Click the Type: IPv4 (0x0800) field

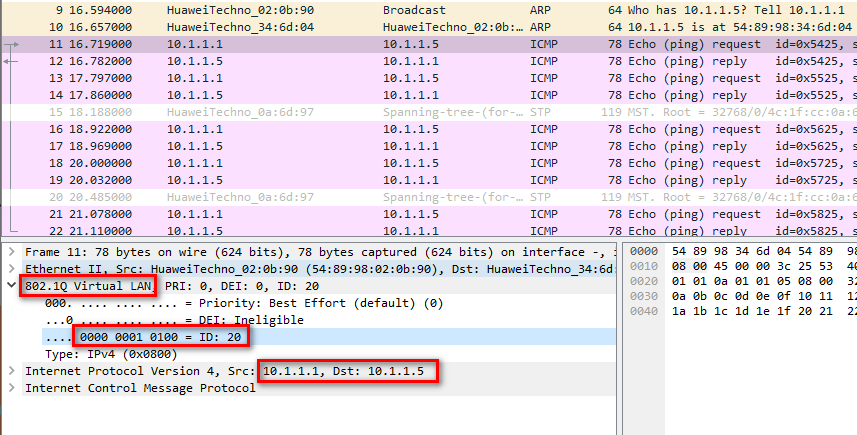[111, 354]
